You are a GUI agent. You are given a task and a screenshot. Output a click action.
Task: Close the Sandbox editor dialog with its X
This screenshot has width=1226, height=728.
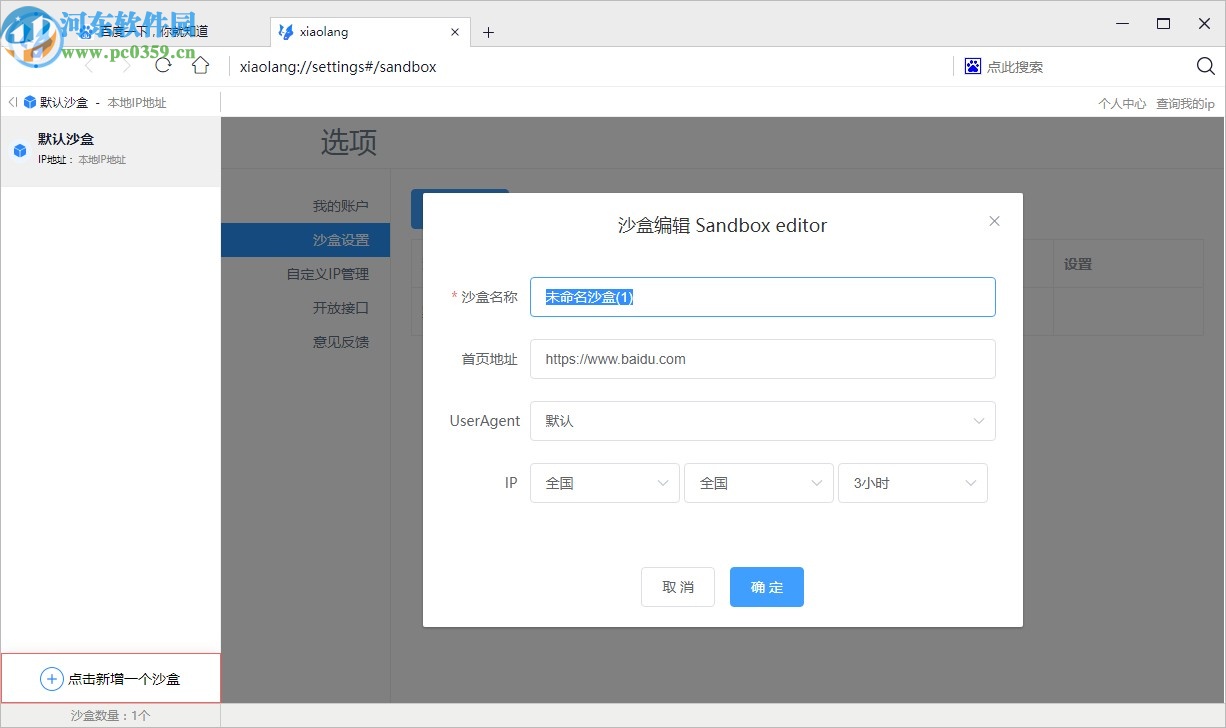pos(994,221)
